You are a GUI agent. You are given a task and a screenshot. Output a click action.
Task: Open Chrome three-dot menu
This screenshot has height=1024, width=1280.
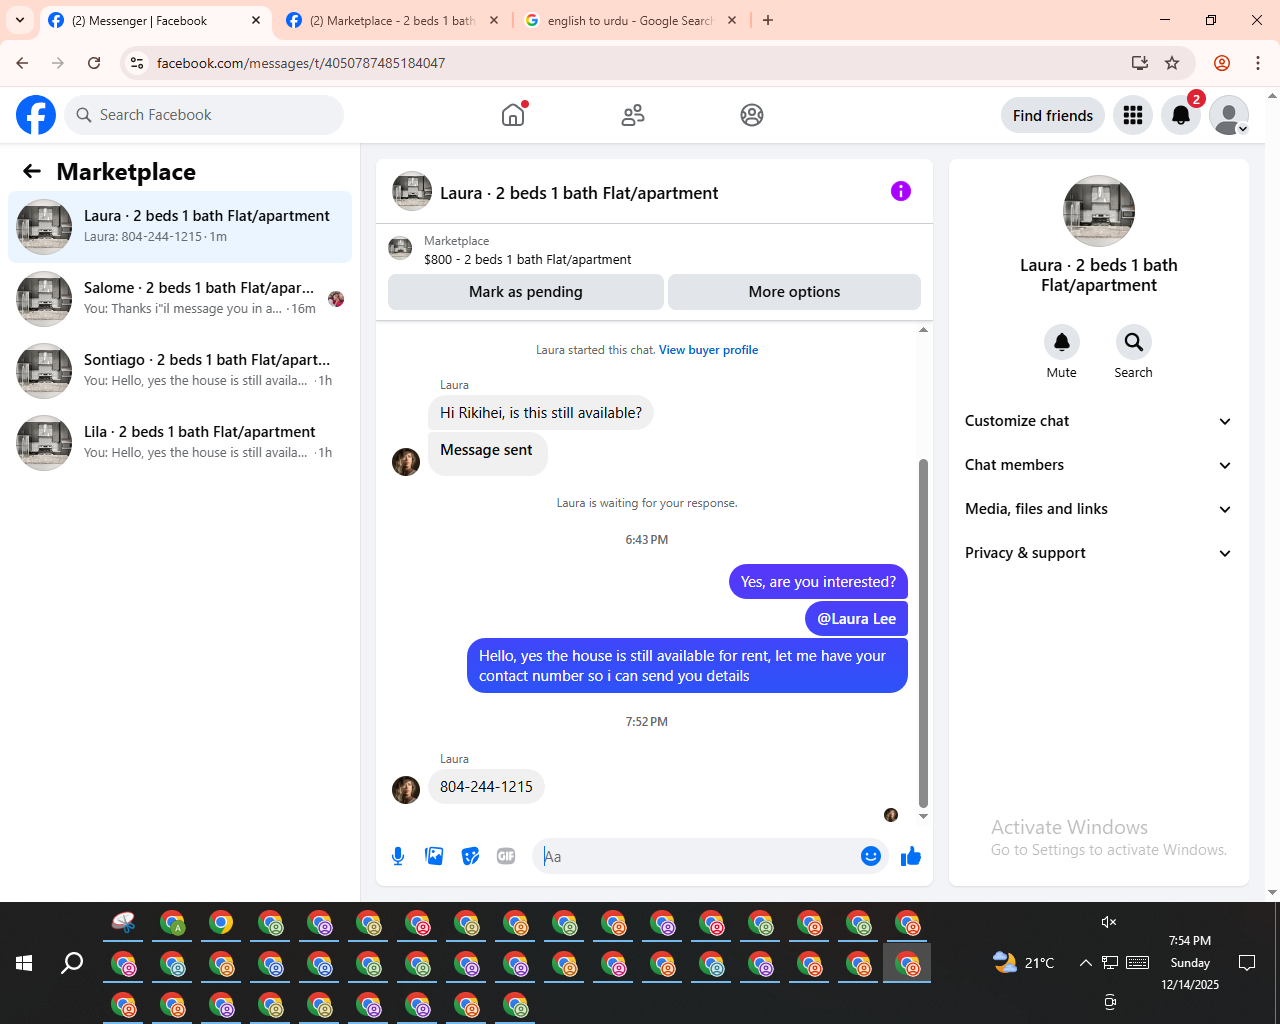coord(1258,63)
